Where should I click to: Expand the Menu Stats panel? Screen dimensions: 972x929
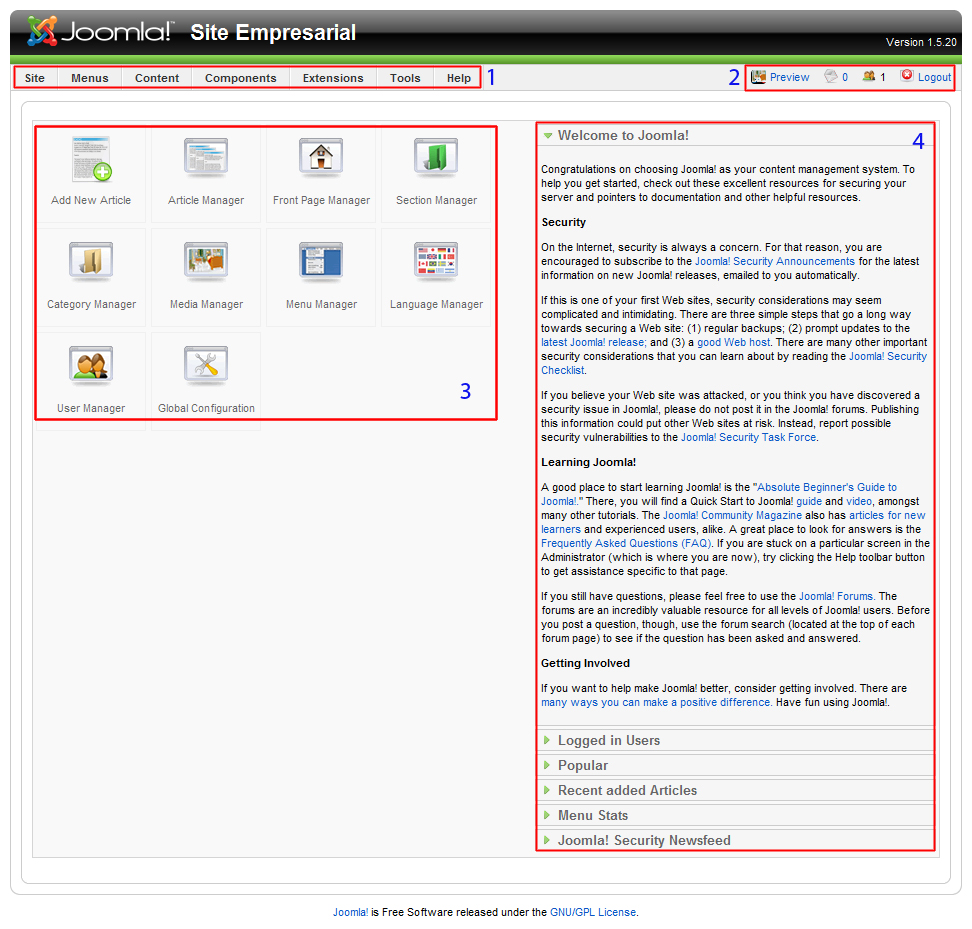[x=735, y=815]
